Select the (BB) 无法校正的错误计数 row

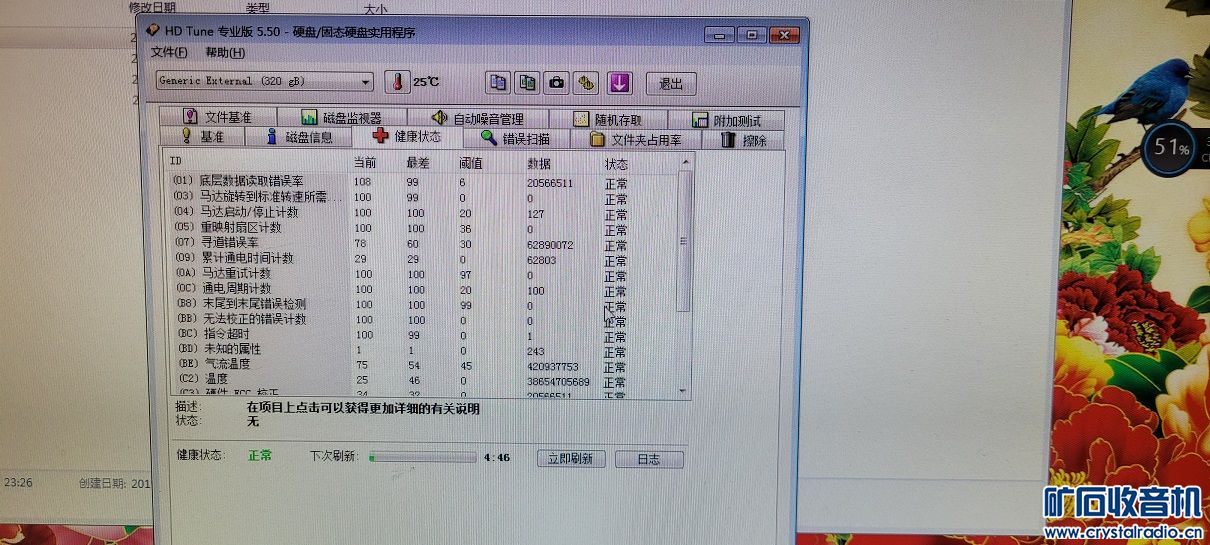pyautogui.click(x=422, y=319)
